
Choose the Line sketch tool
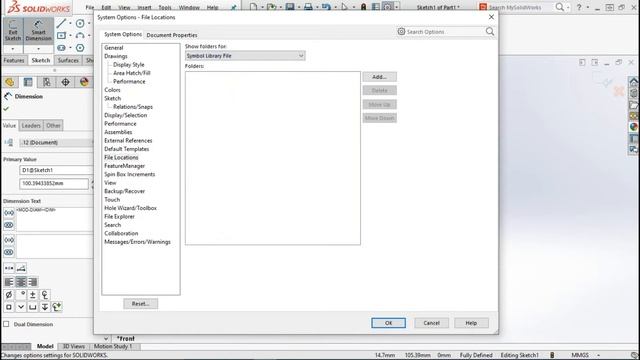[x=61, y=23]
